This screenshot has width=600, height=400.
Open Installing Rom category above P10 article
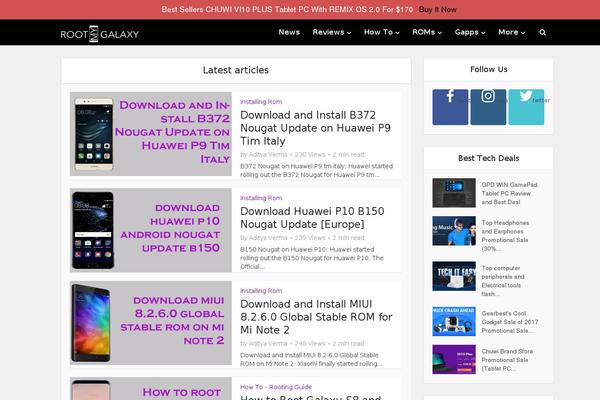(261, 198)
